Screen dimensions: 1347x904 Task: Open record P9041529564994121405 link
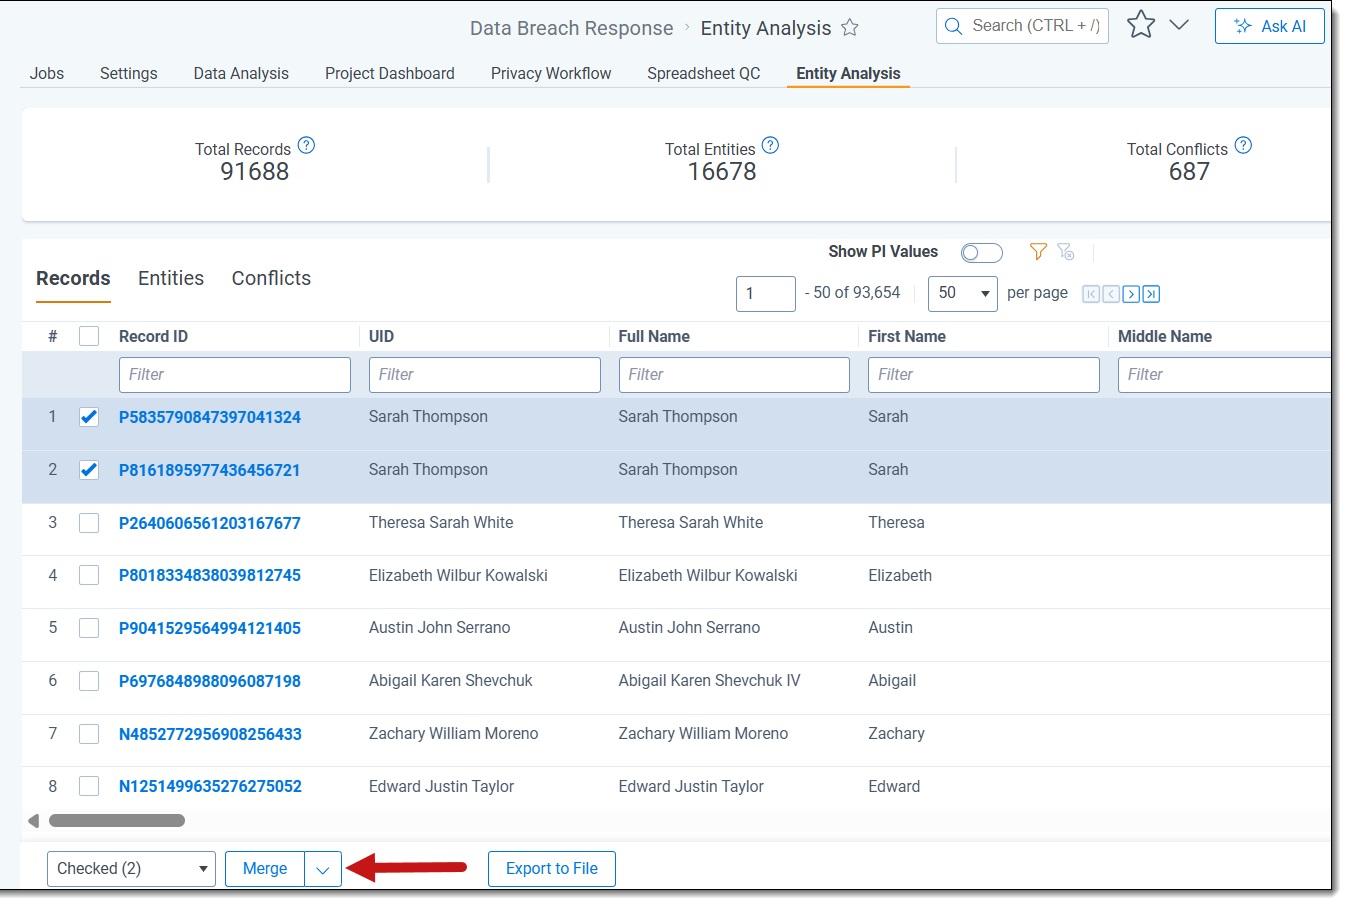[x=210, y=629]
